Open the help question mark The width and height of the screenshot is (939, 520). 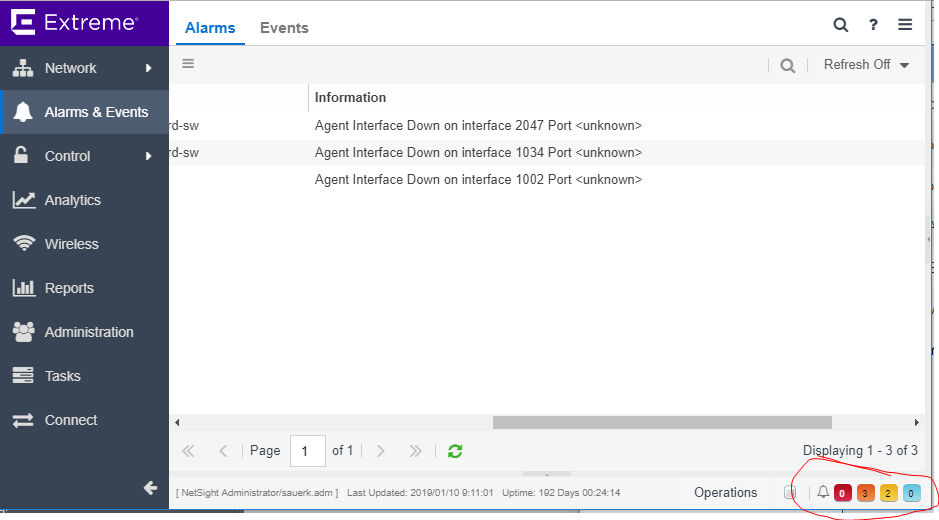pos(873,25)
